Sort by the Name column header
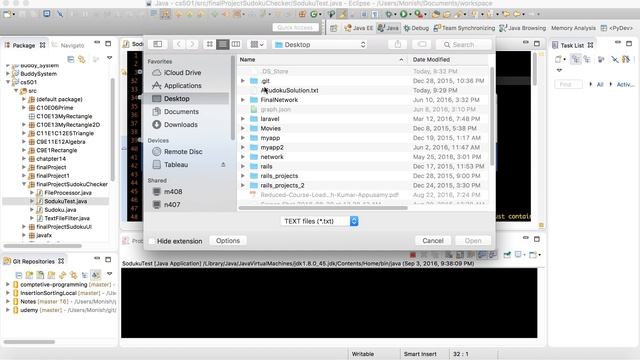This screenshot has width=640, height=360. tap(247, 60)
